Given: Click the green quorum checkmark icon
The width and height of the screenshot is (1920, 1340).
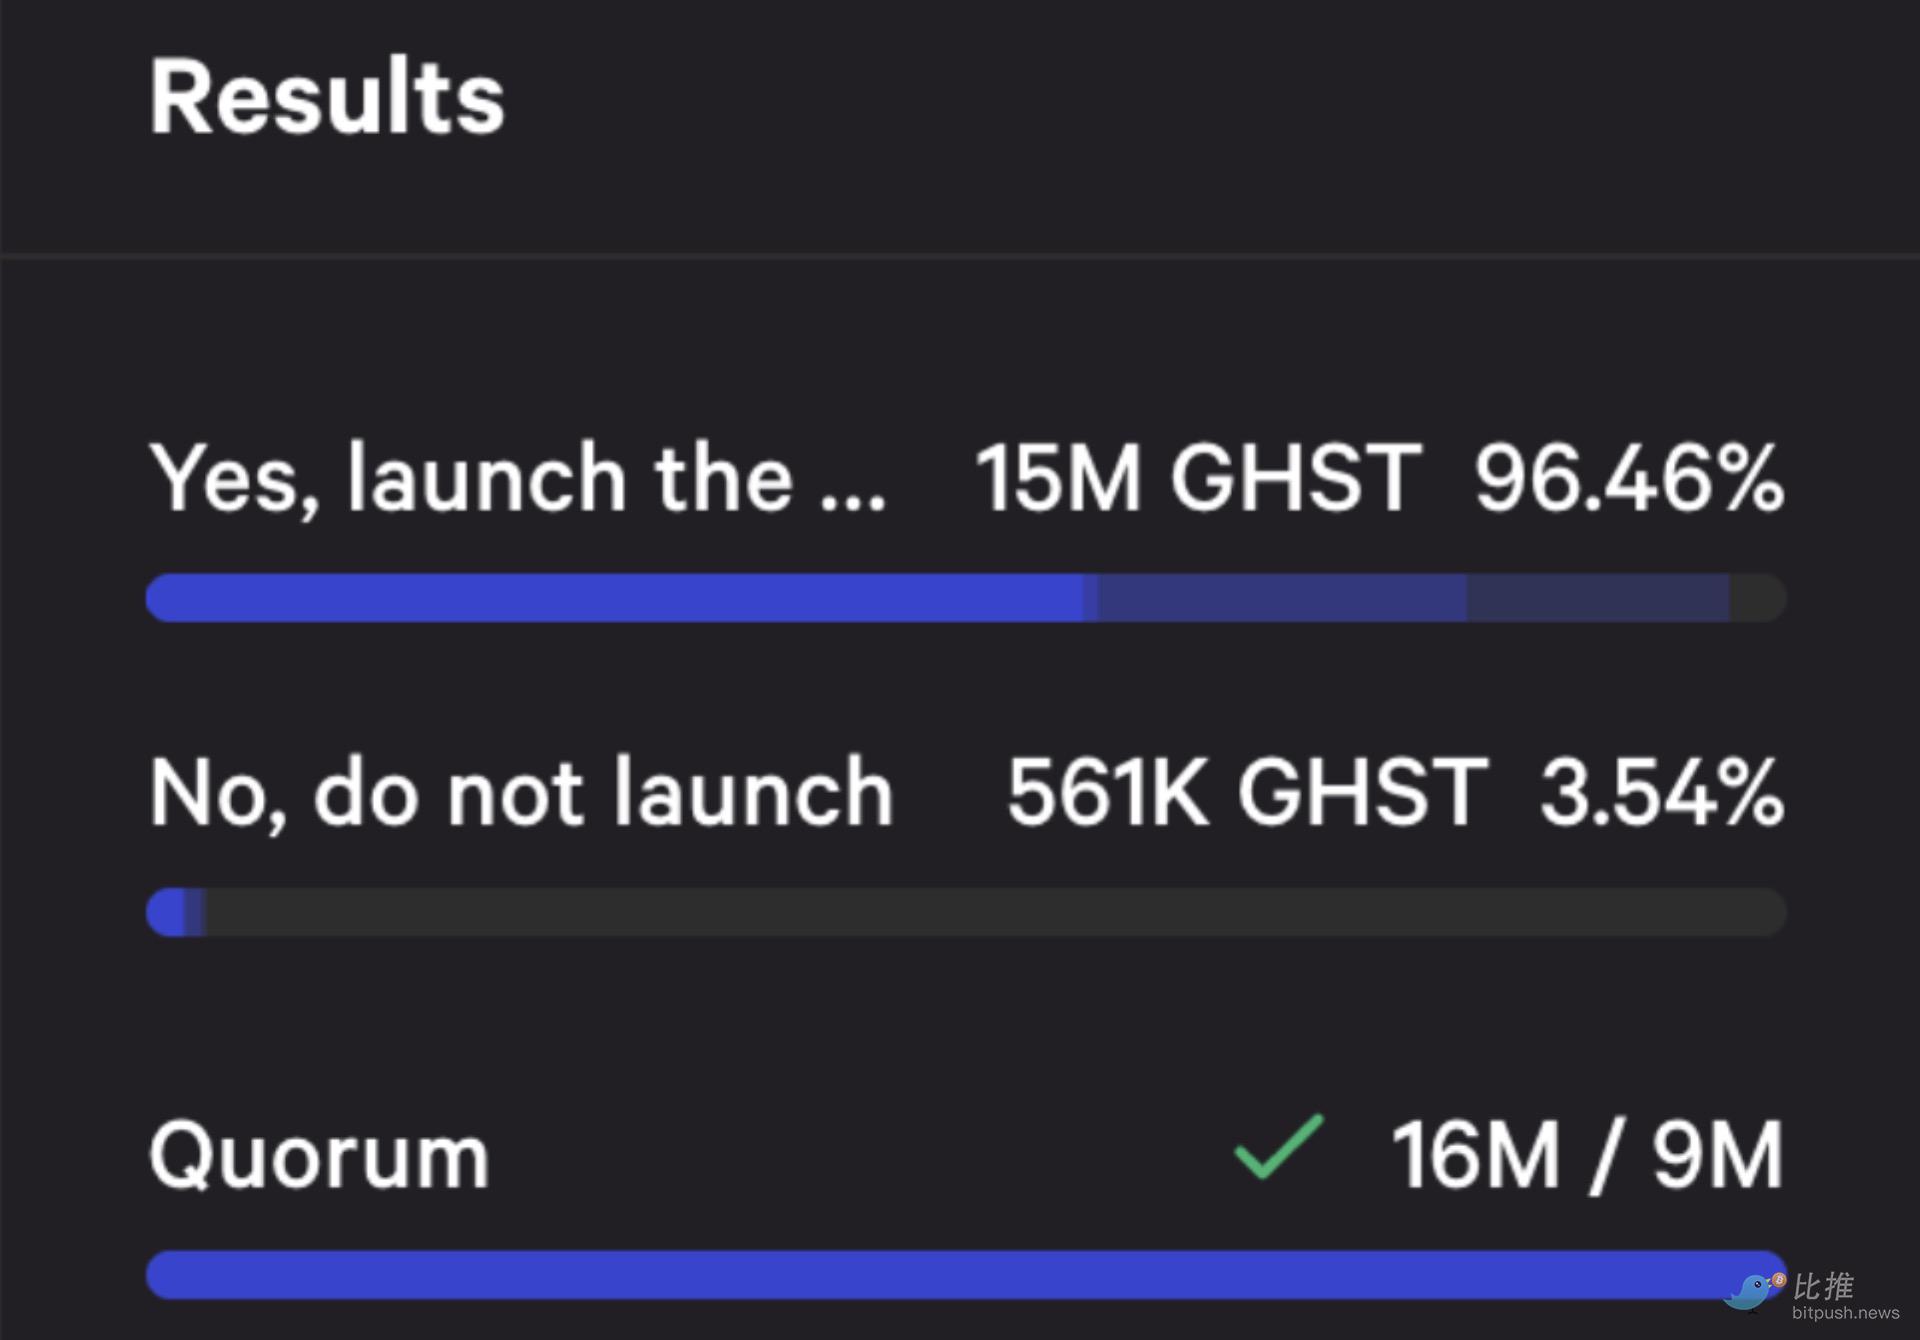Looking at the screenshot, I should click(x=1278, y=1147).
